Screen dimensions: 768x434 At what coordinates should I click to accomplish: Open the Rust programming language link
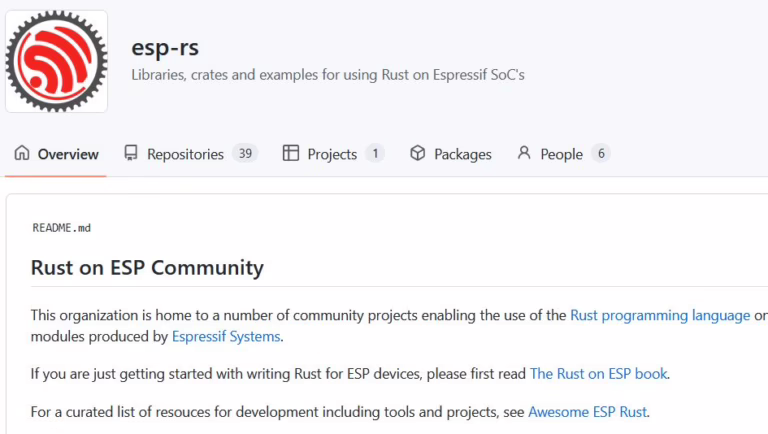[659, 315]
